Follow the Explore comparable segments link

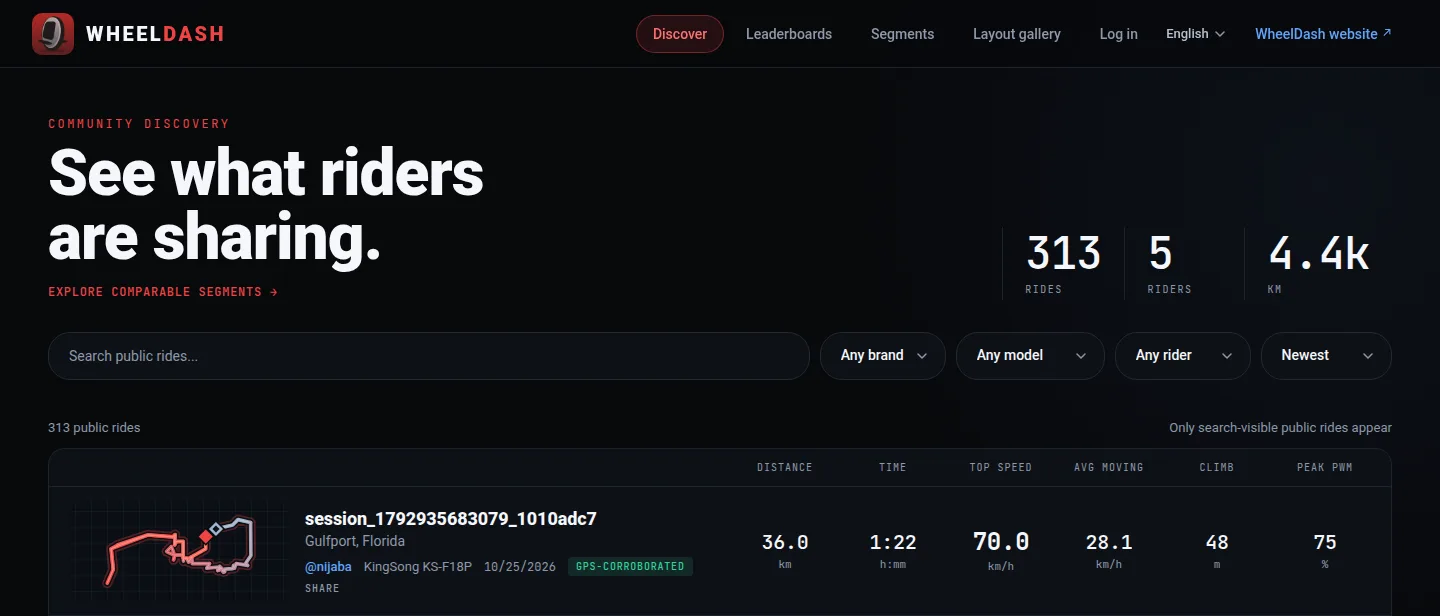(x=163, y=292)
